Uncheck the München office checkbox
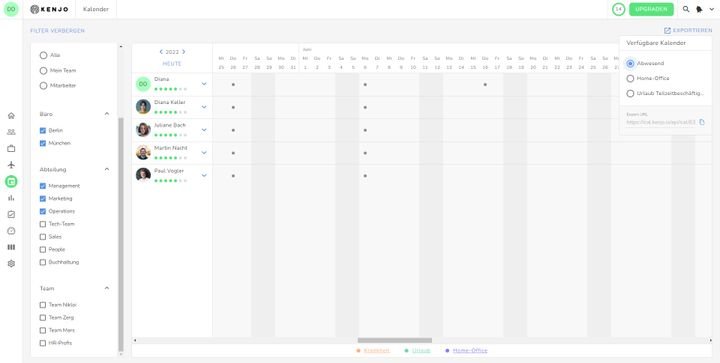The image size is (720, 363). point(43,143)
